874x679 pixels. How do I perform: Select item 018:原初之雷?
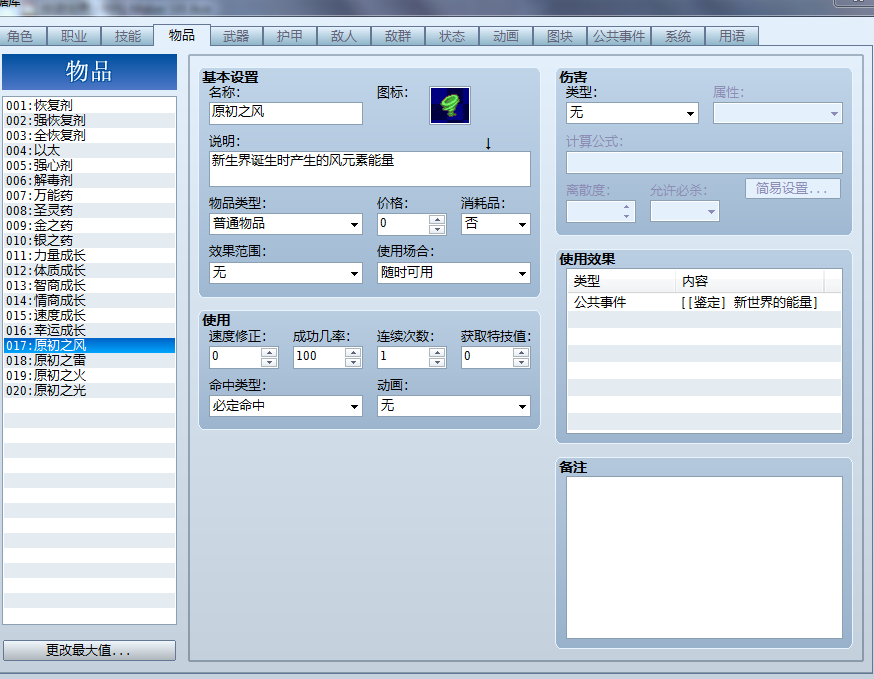point(89,361)
